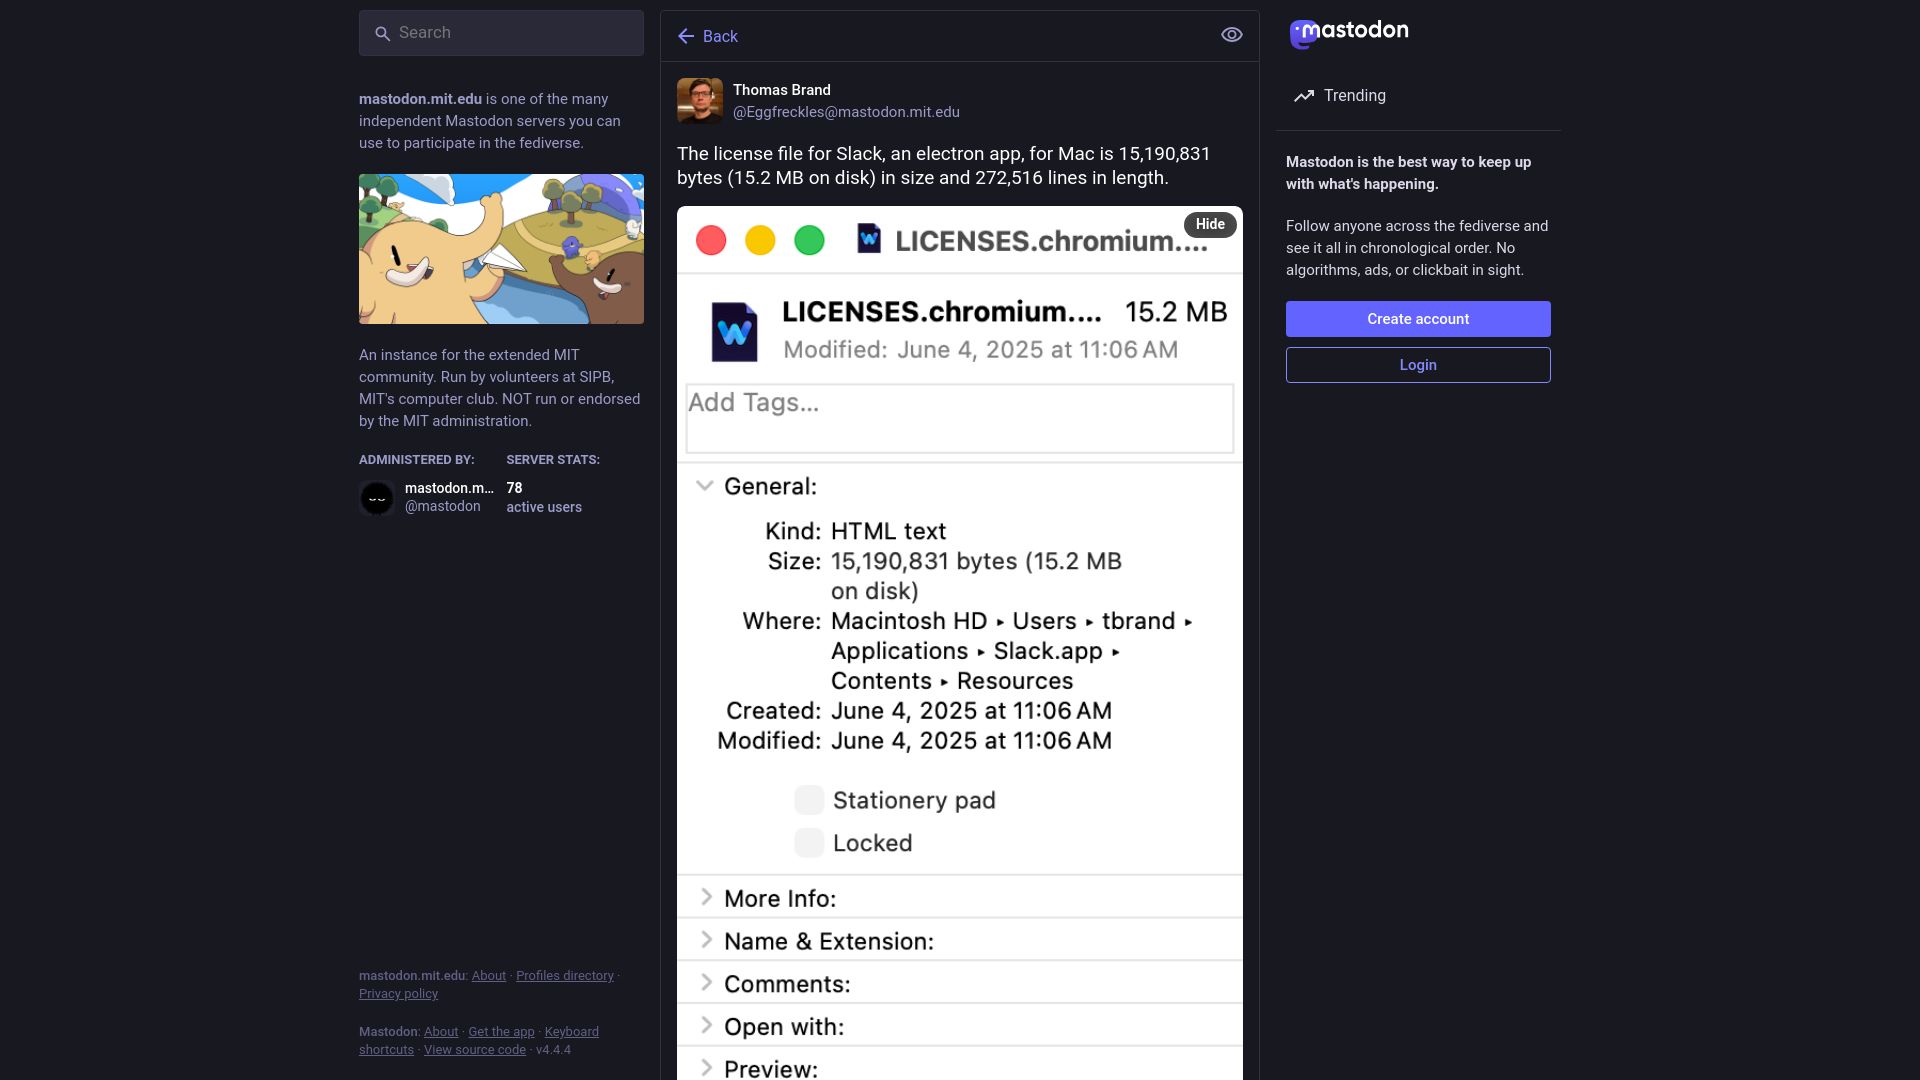This screenshot has height=1080, width=1920.
Task: Click the Mastodon logo
Action: tap(1349, 33)
